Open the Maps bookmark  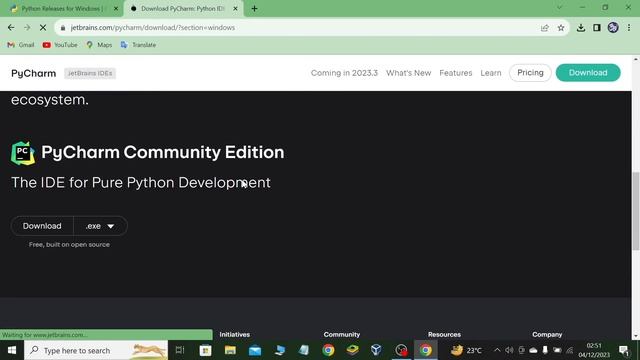click(99, 45)
